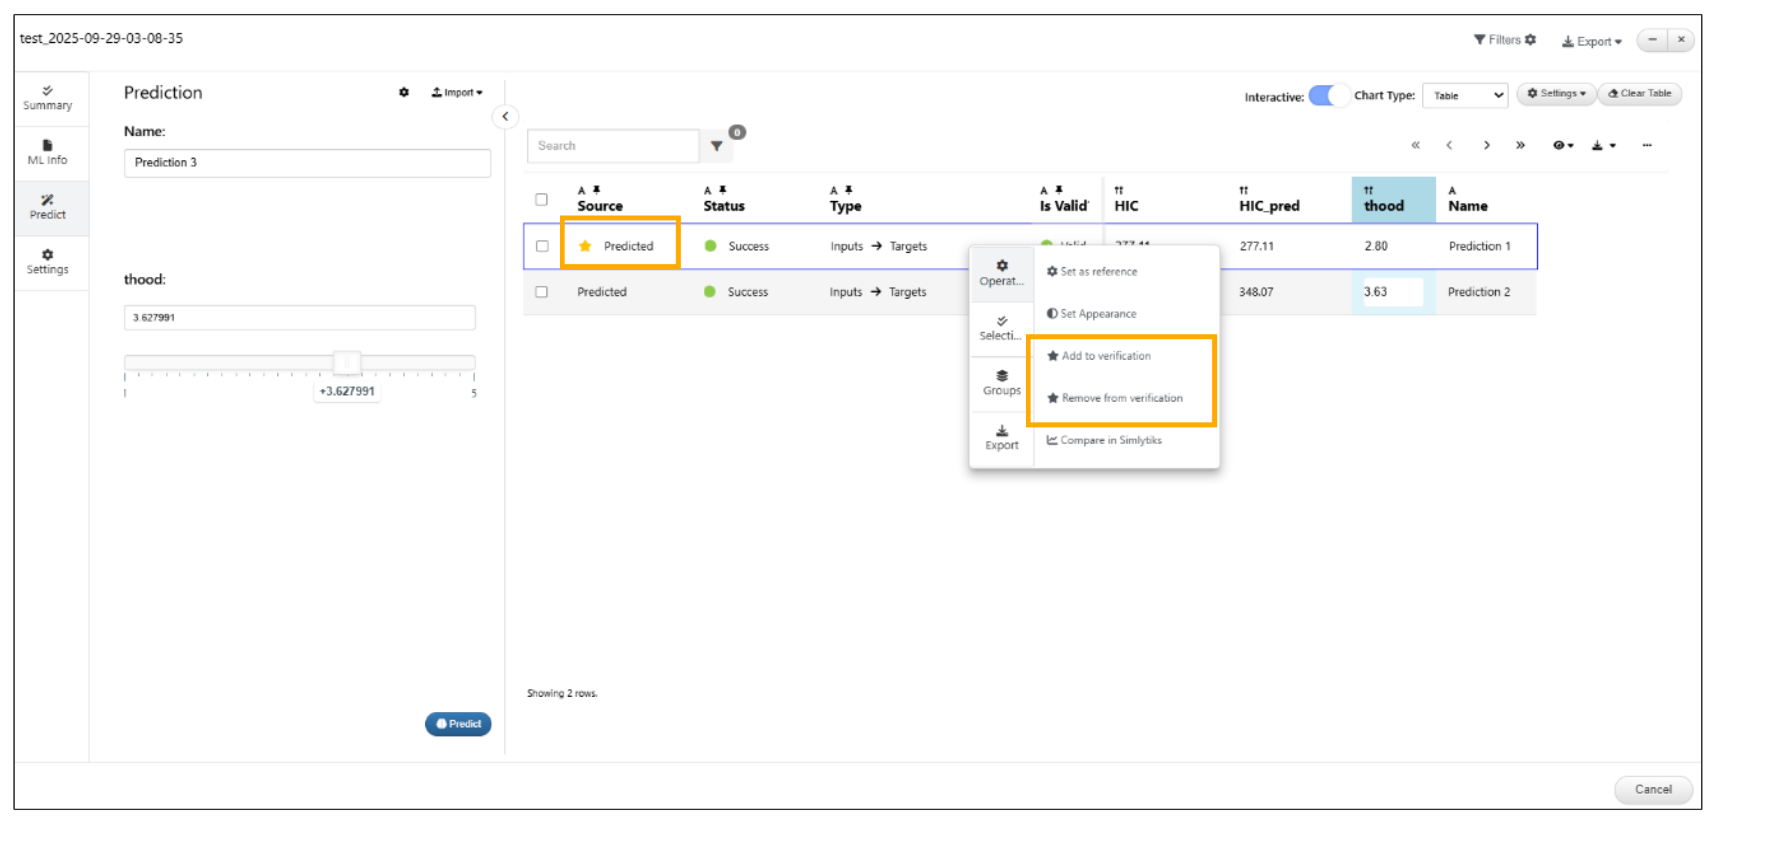The image size is (1784, 844).
Task: Tick the select-all header checkbox
Action: point(542,199)
